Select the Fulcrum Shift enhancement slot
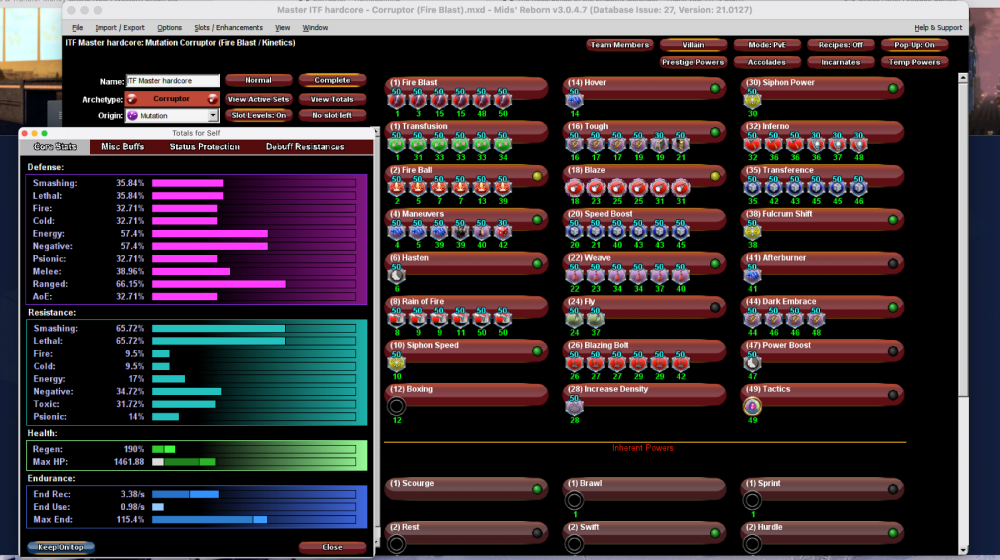Viewport: 1000px width, 560px height. tap(753, 231)
